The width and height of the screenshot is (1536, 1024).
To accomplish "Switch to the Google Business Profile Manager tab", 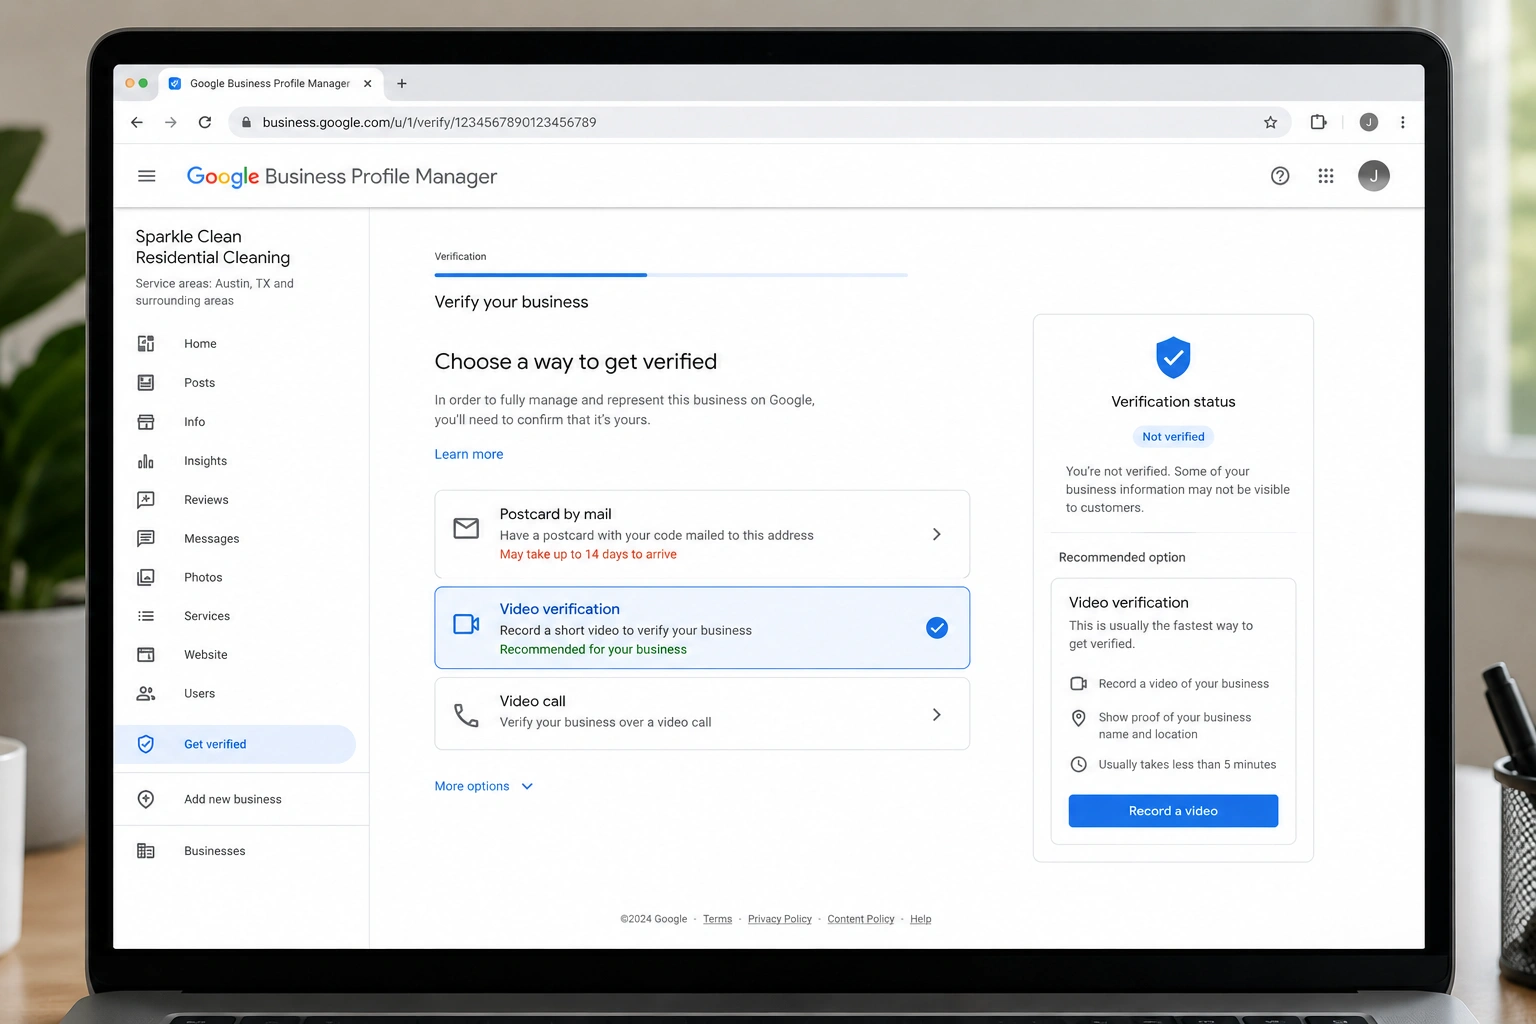I will (270, 84).
